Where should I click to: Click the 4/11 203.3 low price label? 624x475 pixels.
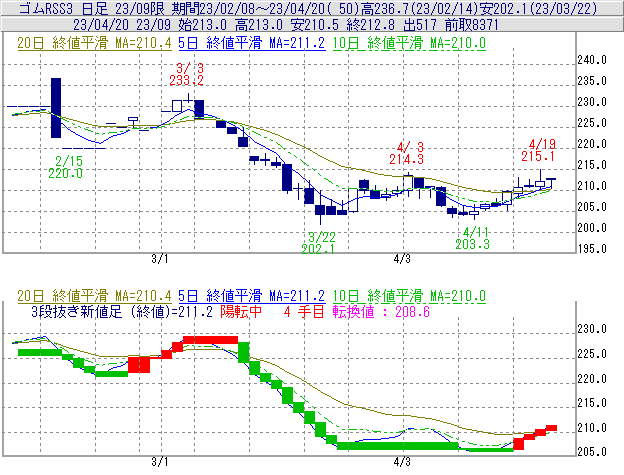tap(472, 238)
